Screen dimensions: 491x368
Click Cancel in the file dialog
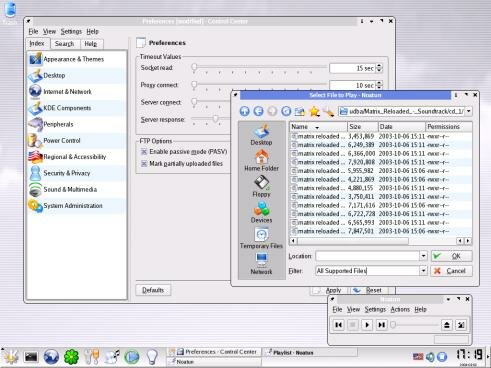tap(451, 271)
